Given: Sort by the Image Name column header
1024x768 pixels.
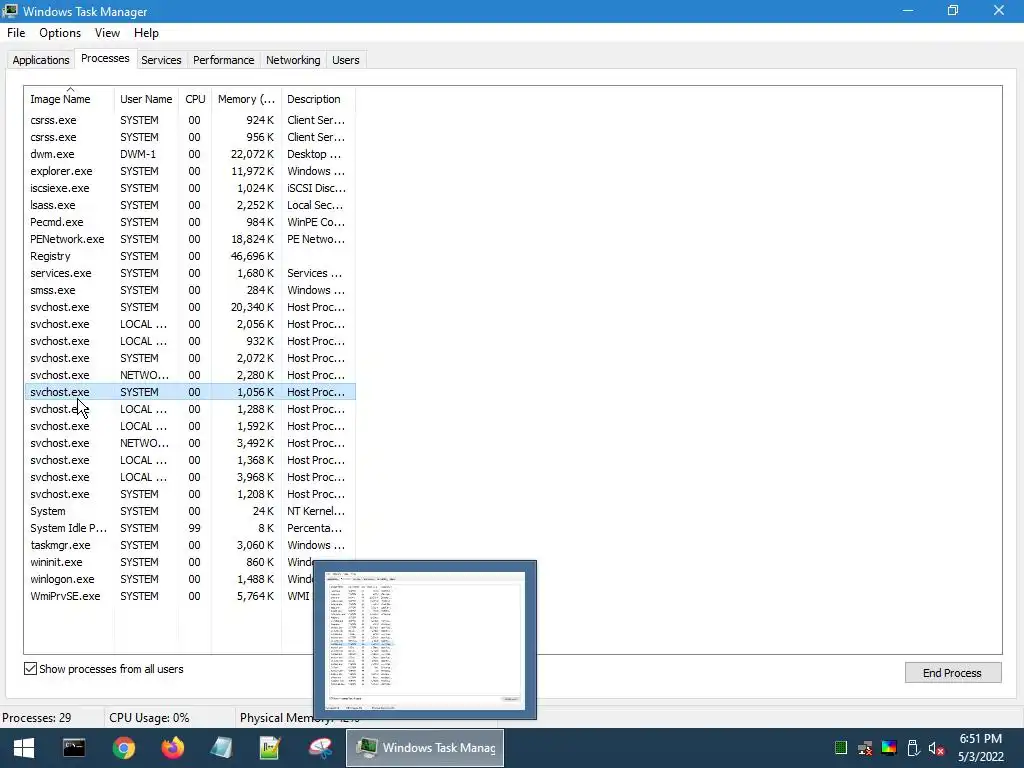Looking at the screenshot, I should pyautogui.click(x=69, y=99).
